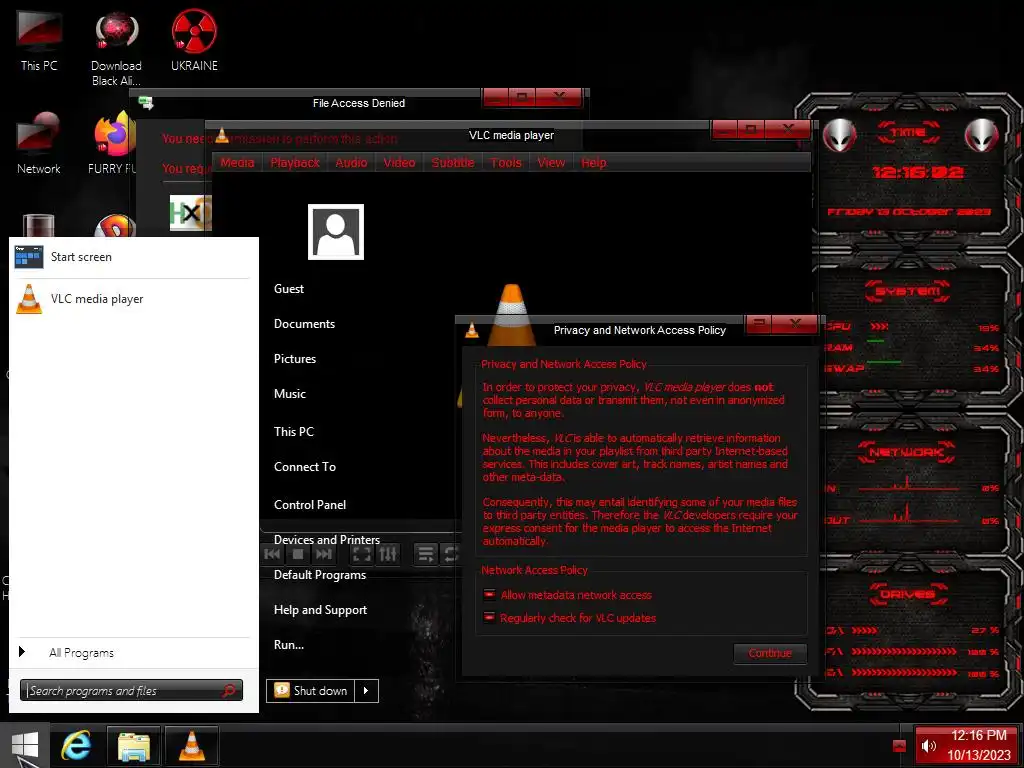Click VLC previous track button
Viewport: 1024px width, 768px height.
[x=272, y=554]
